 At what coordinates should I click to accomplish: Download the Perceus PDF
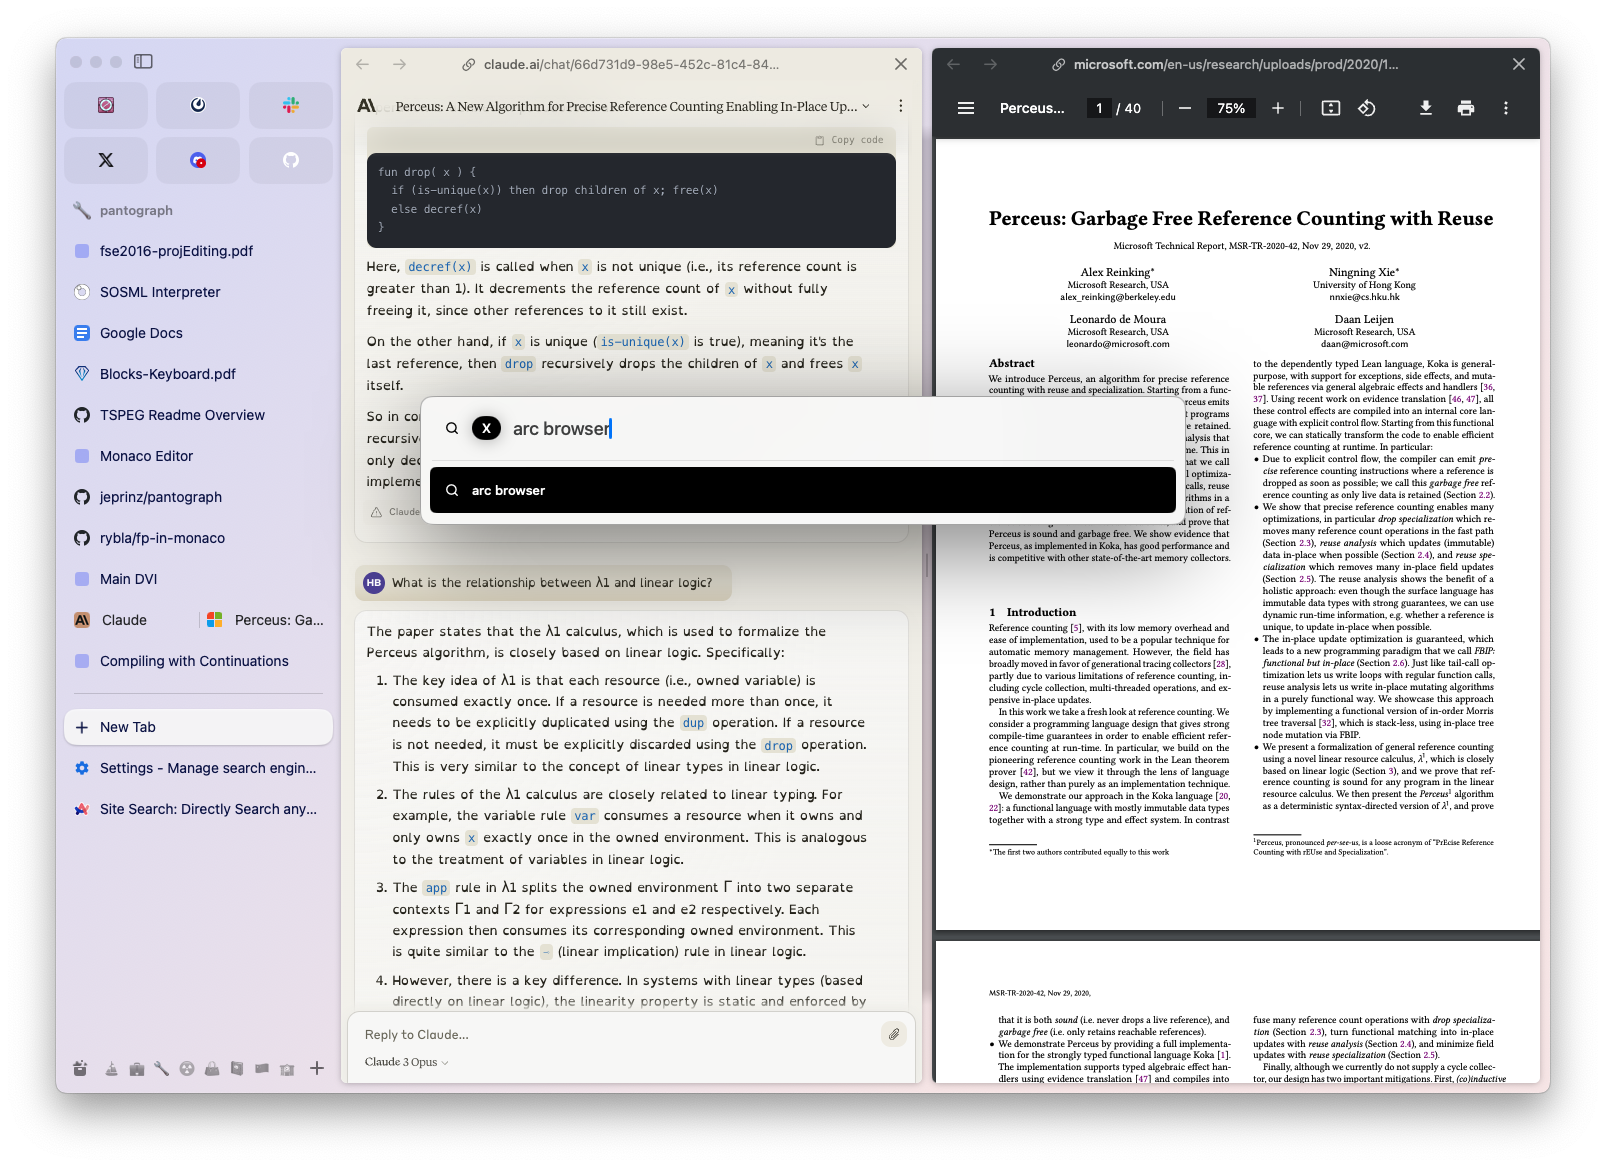(1426, 108)
